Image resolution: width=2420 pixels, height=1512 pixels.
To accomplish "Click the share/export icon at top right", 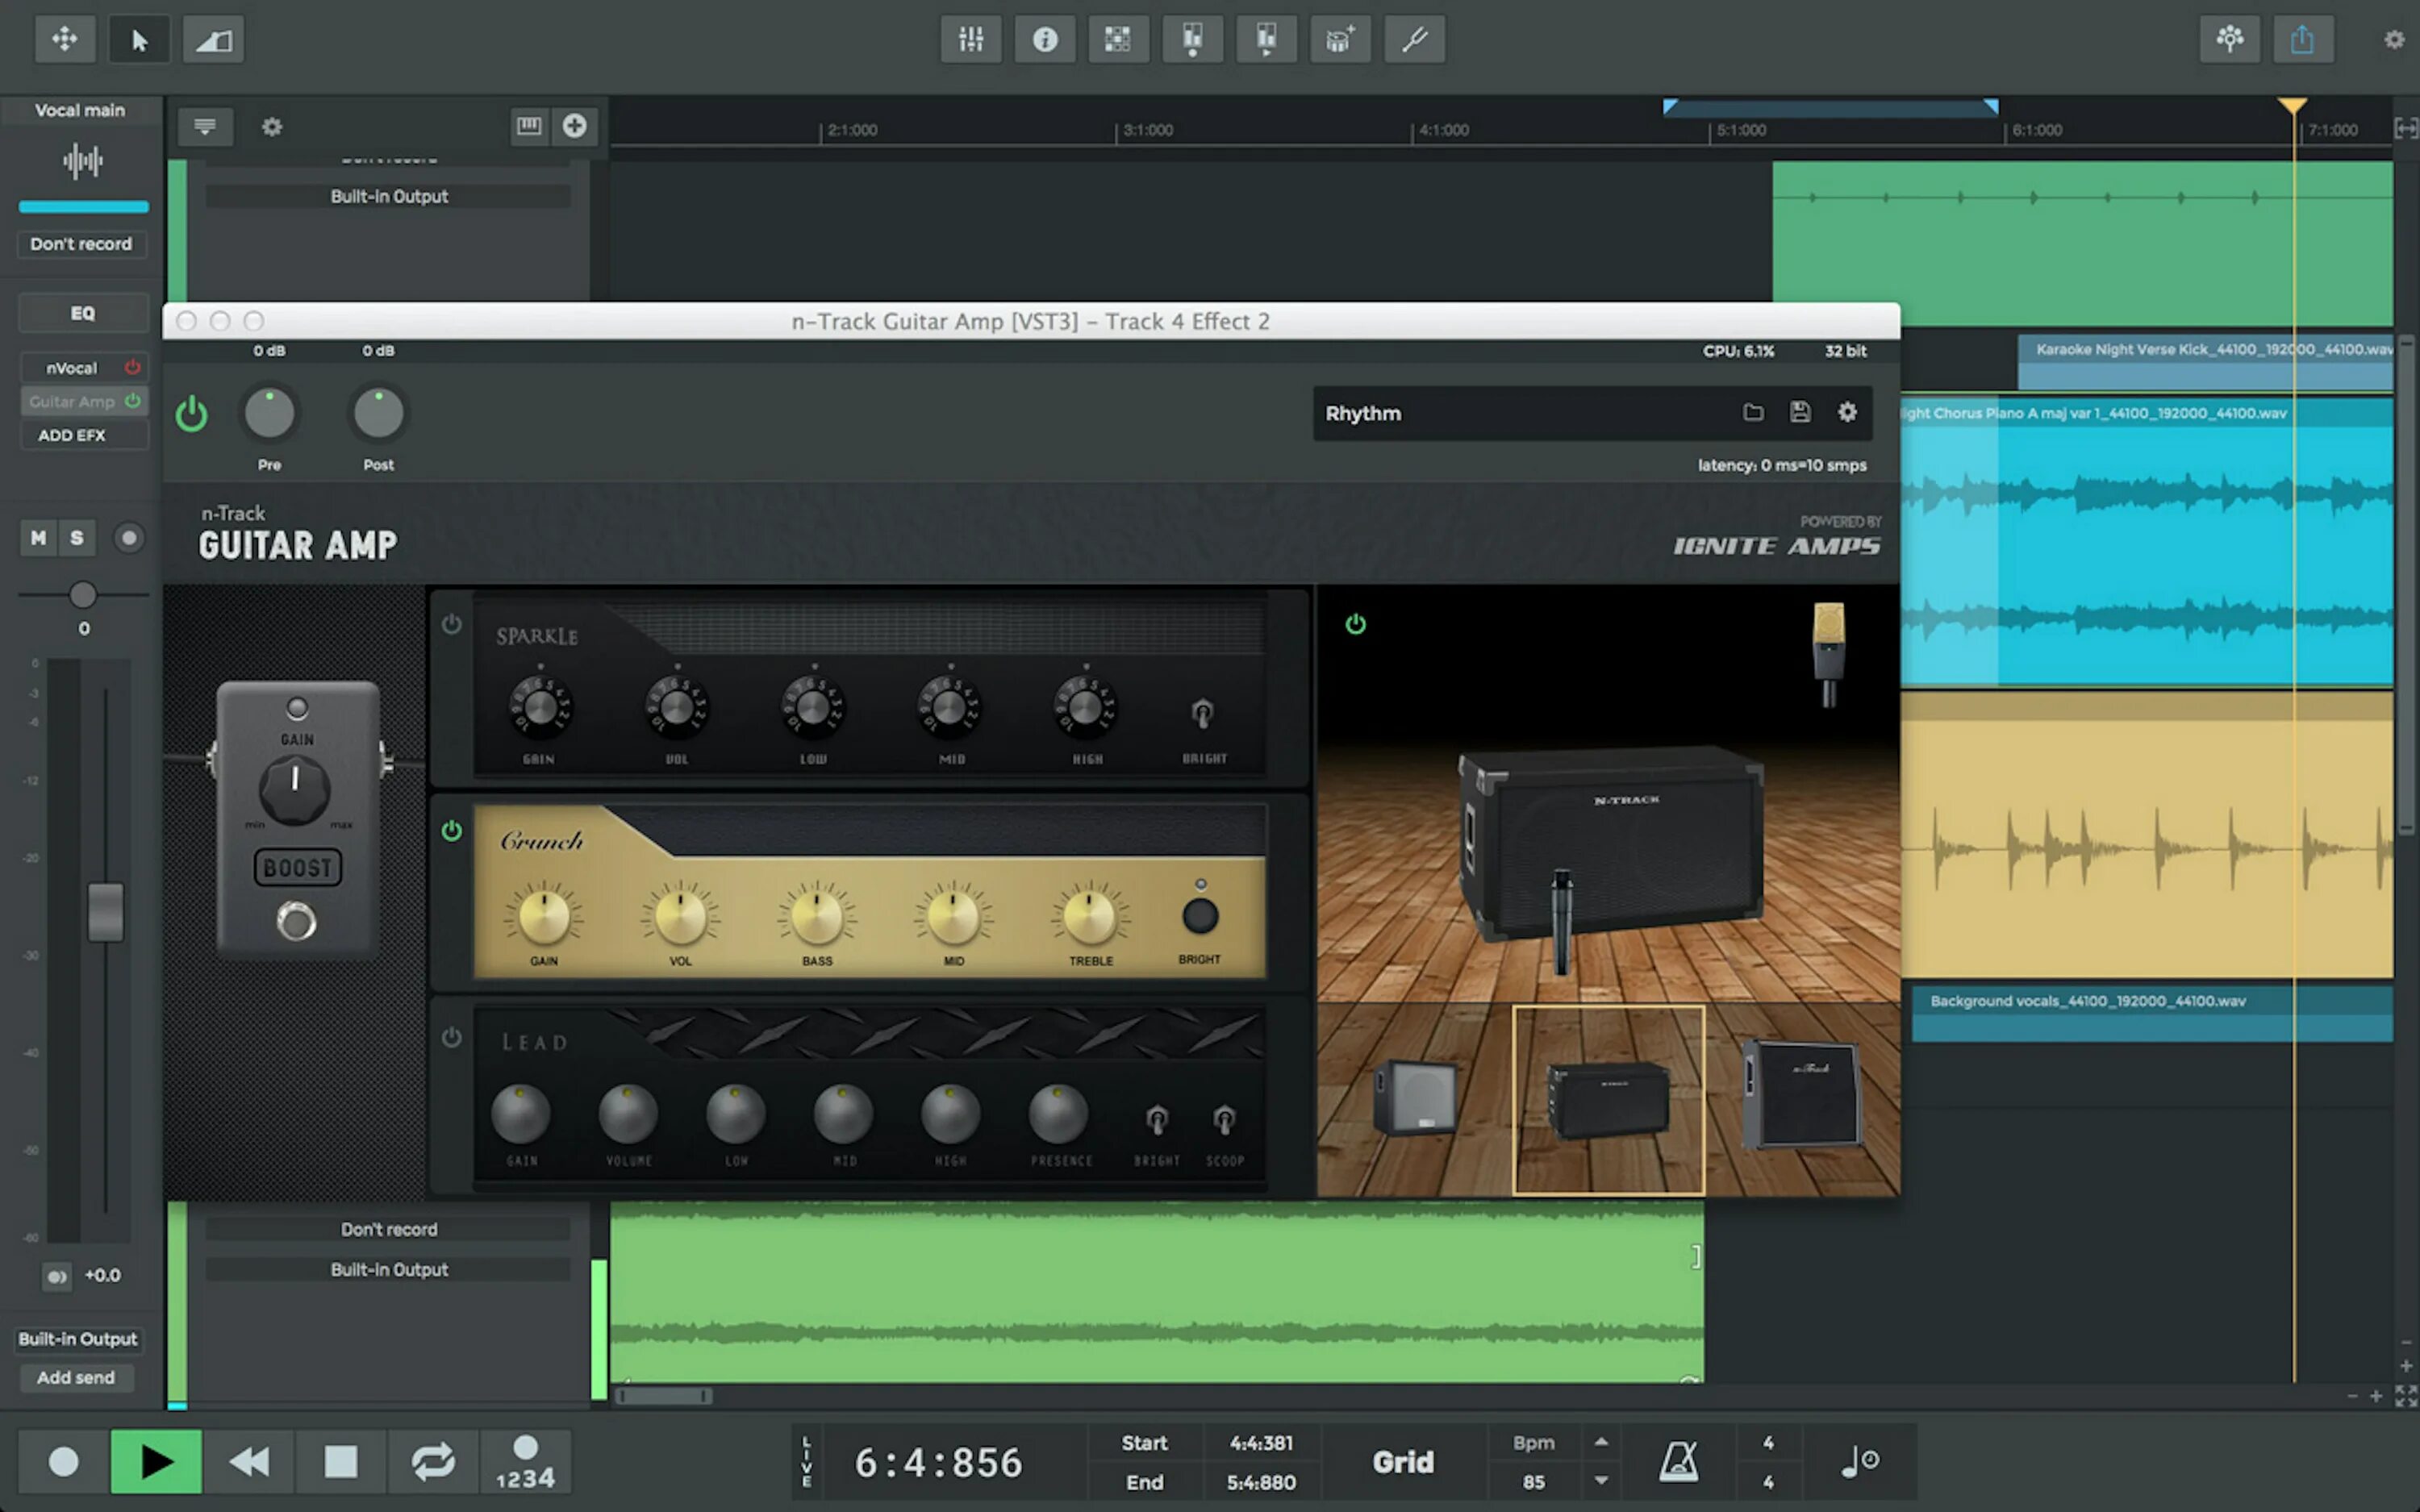I will click(2302, 40).
